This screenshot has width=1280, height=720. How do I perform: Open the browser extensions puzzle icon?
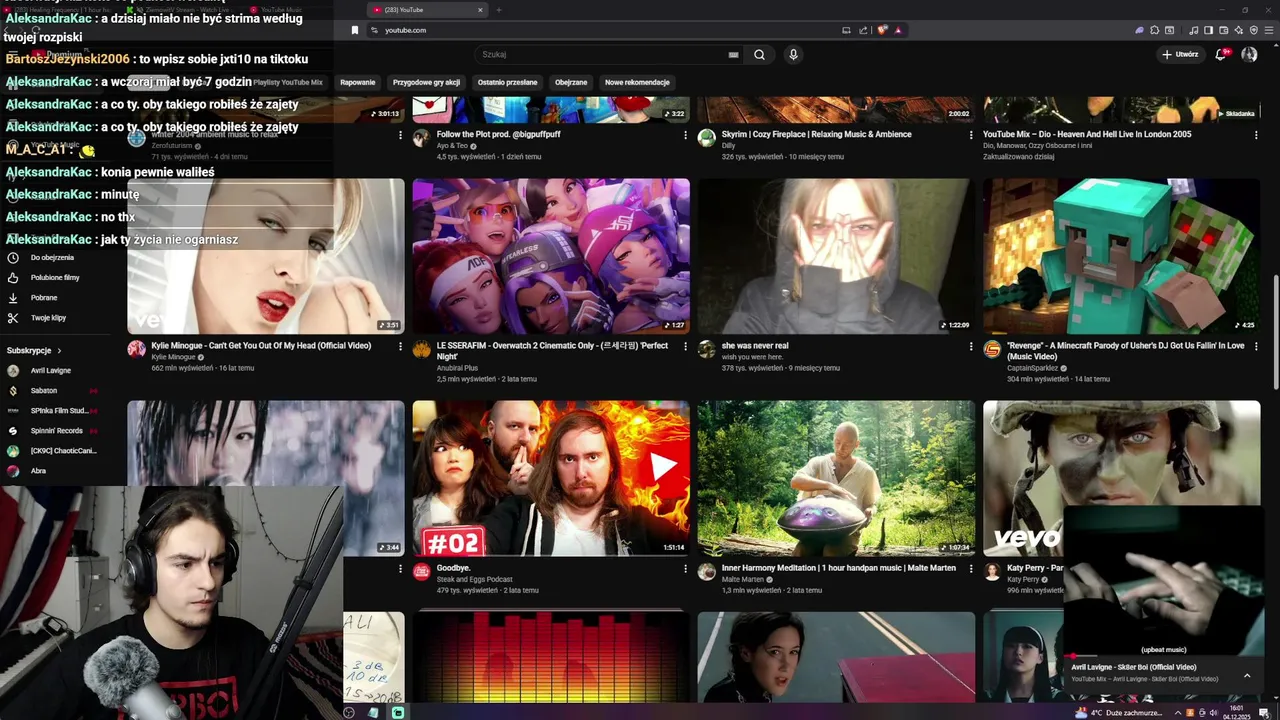point(1155,30)
